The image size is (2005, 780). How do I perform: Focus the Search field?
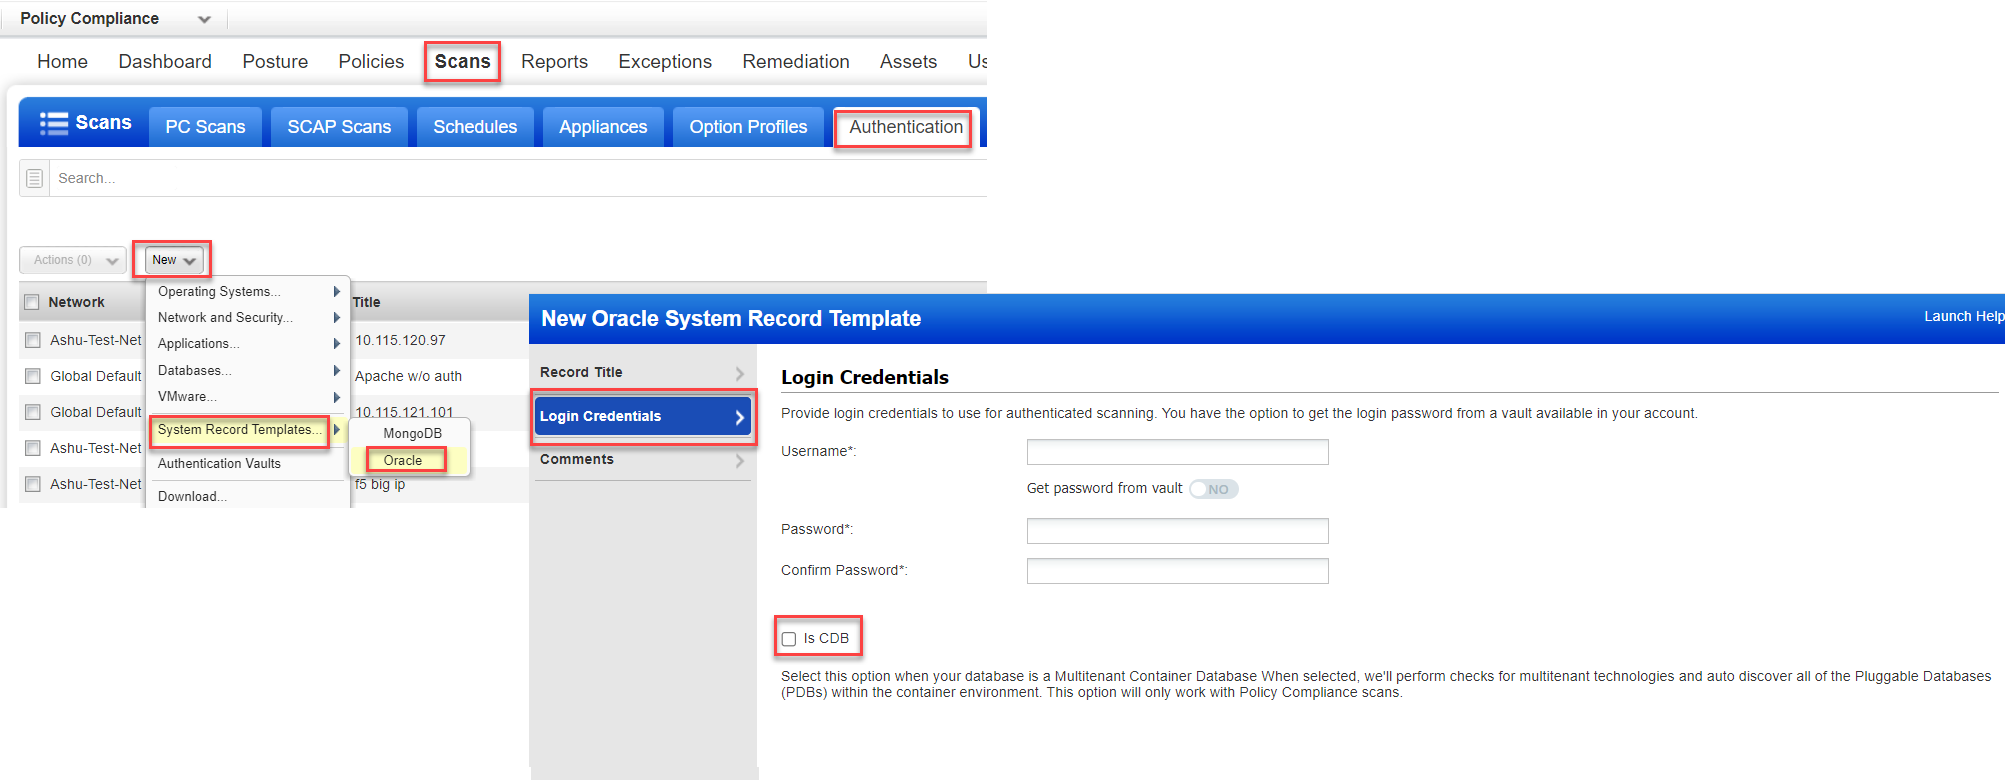point(518,178)
